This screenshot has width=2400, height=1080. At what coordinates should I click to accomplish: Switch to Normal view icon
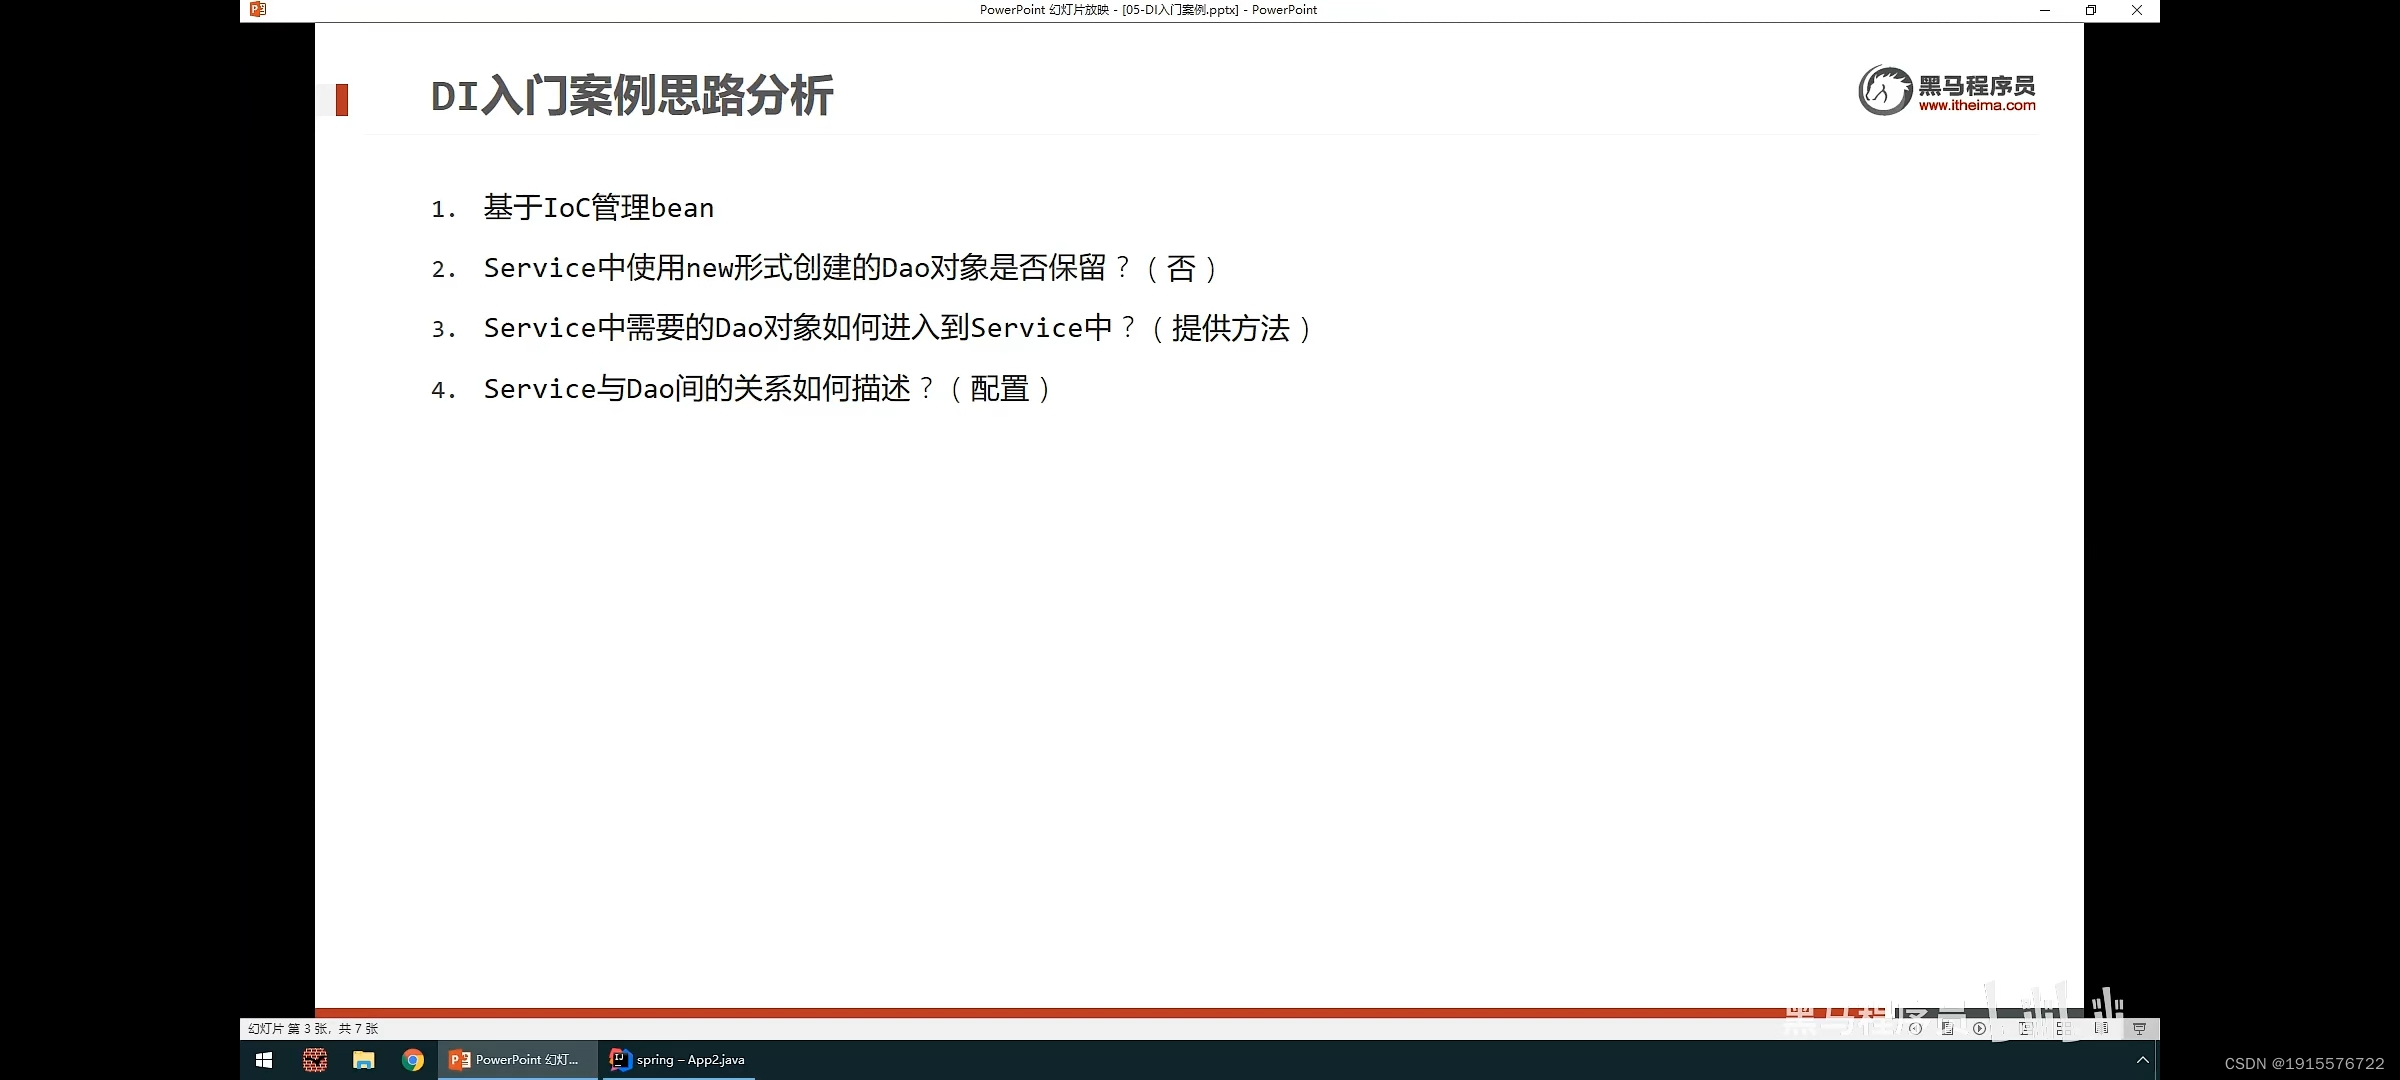tap(2026, 1028)
